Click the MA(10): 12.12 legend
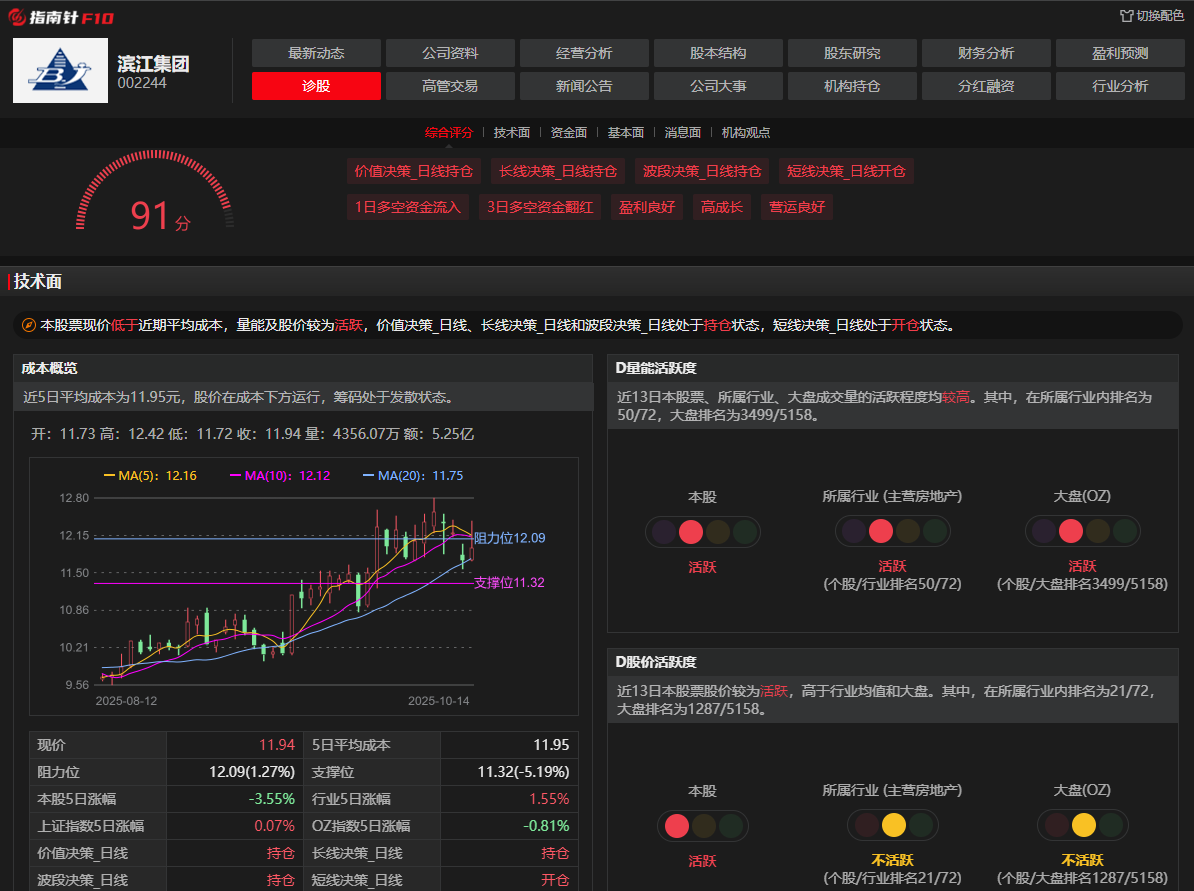This screenshot has width=1194, height=891. 280,476
